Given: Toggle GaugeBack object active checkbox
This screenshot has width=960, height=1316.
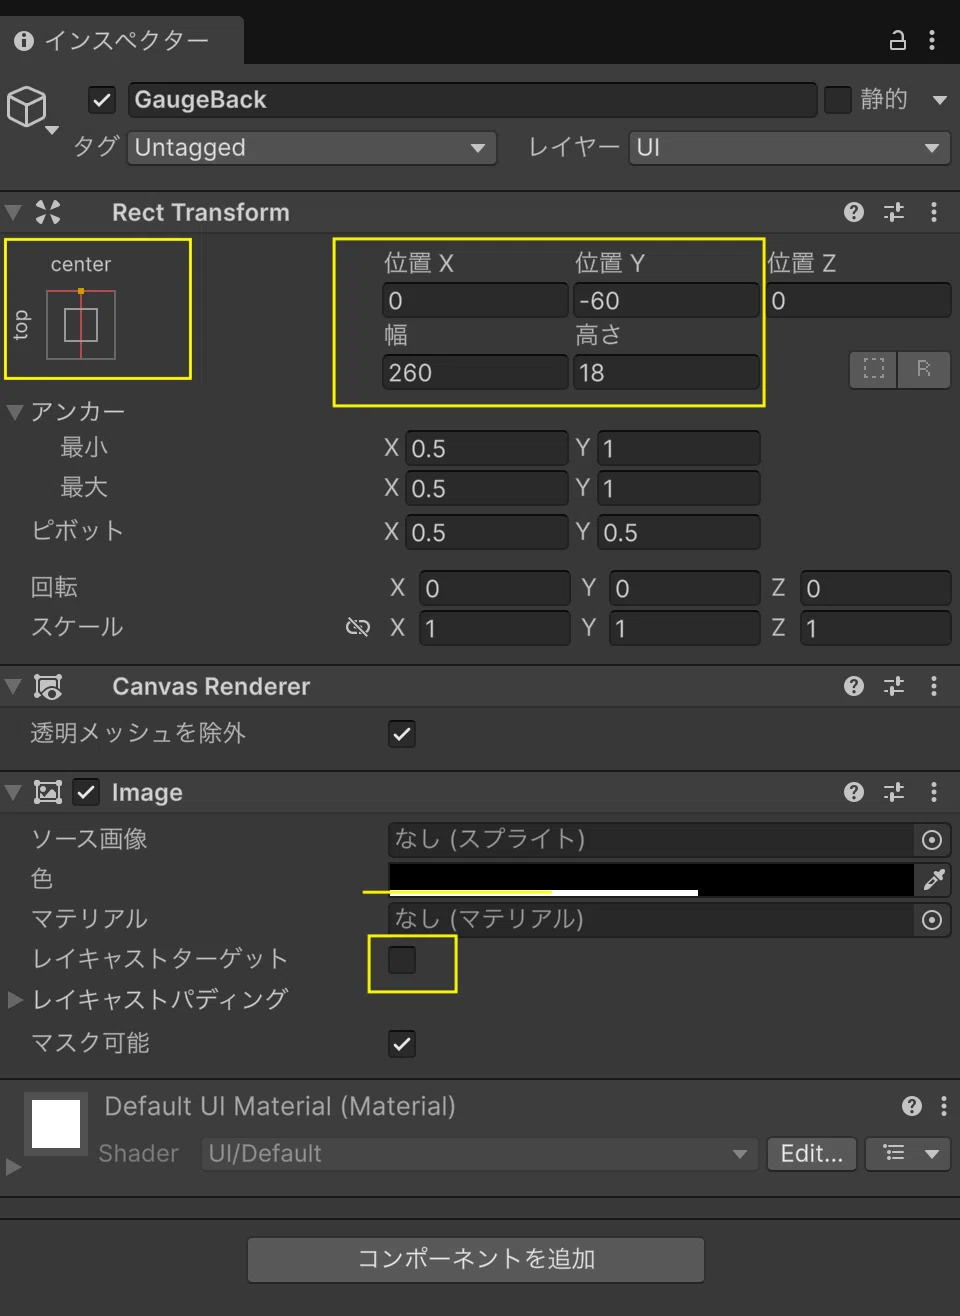Looking at the screenshot, I should pos(102,100).
